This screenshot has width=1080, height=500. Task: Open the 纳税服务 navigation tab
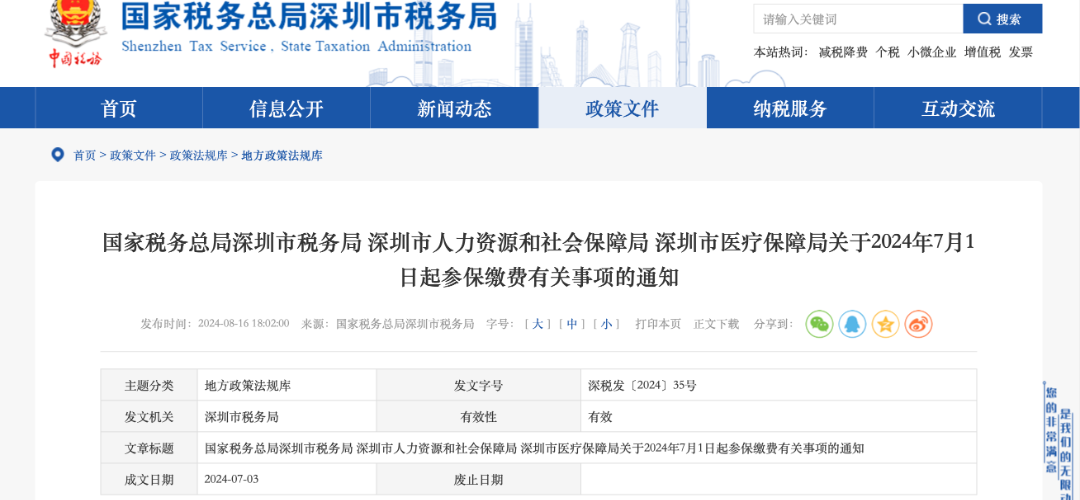[790, 108]
